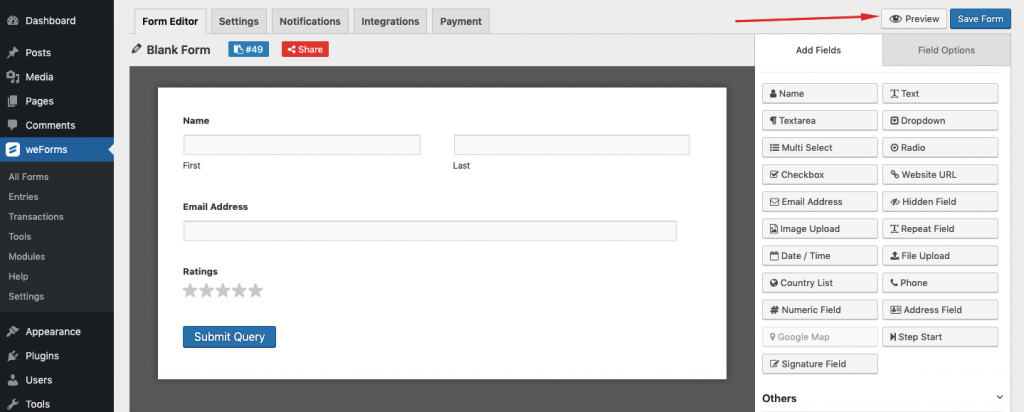Open Modules submenu link
This screenshot has width=1024, height=412.
pos(27,257)
